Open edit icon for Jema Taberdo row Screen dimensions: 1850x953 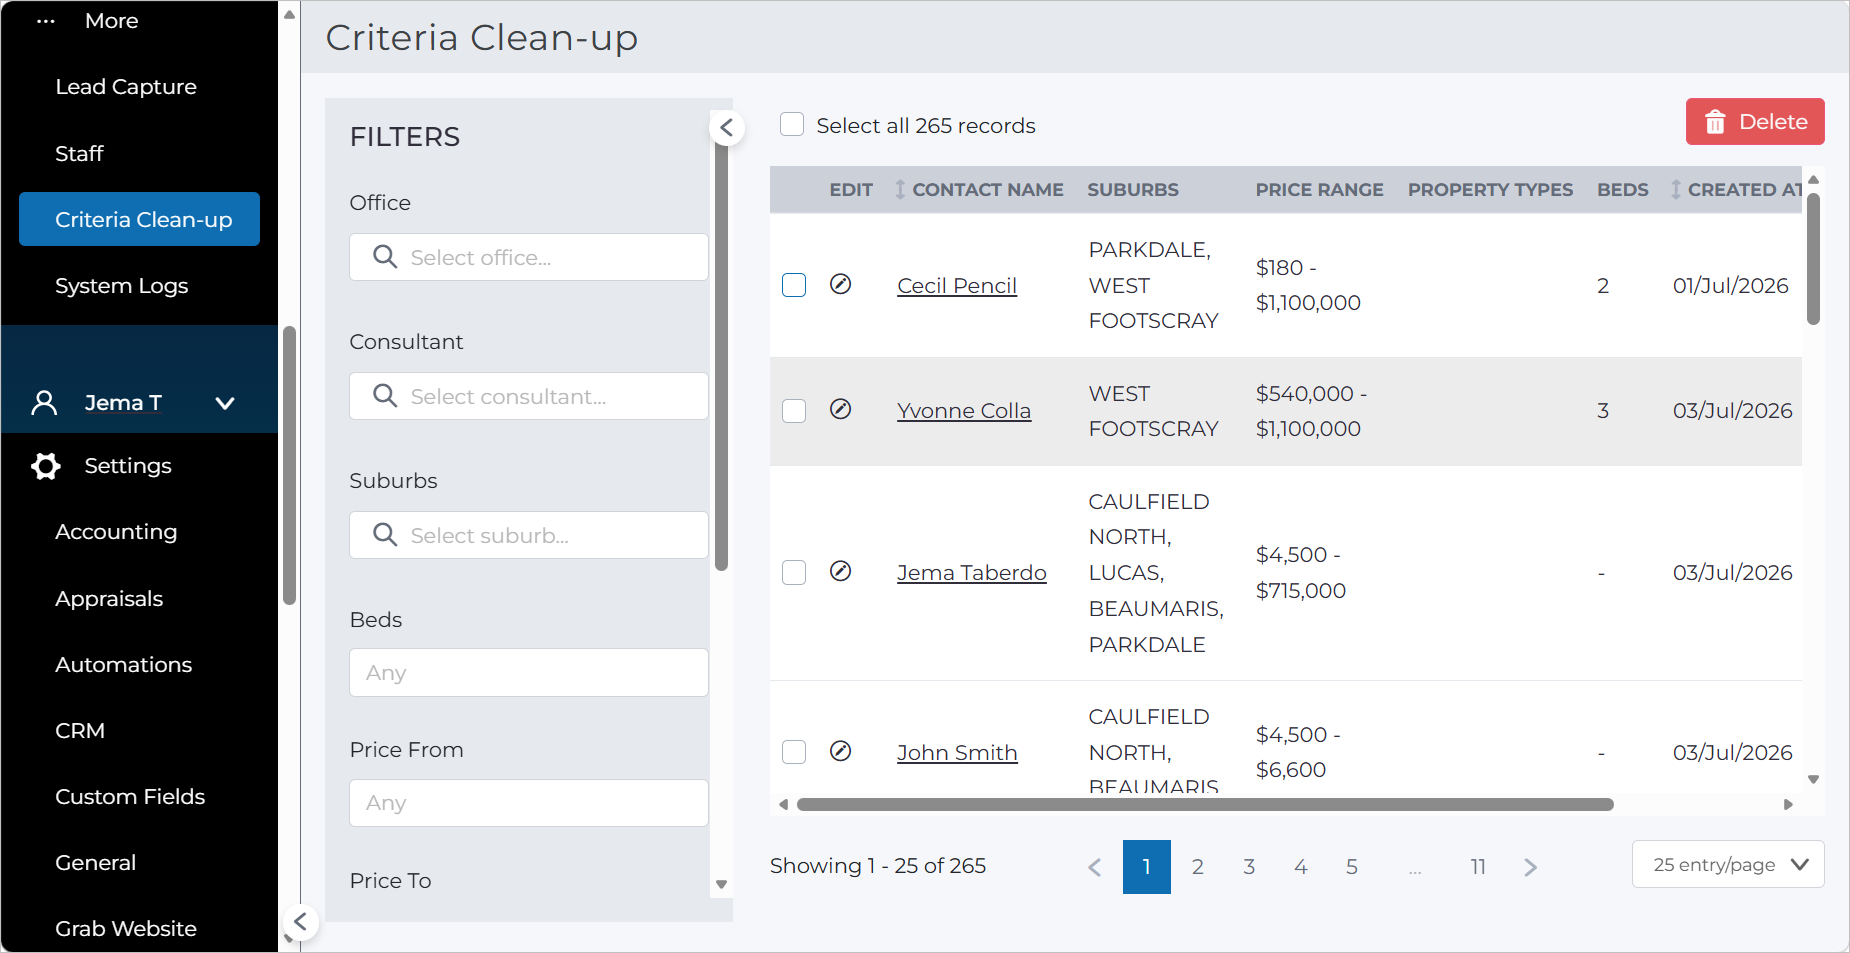coord(841,572)
